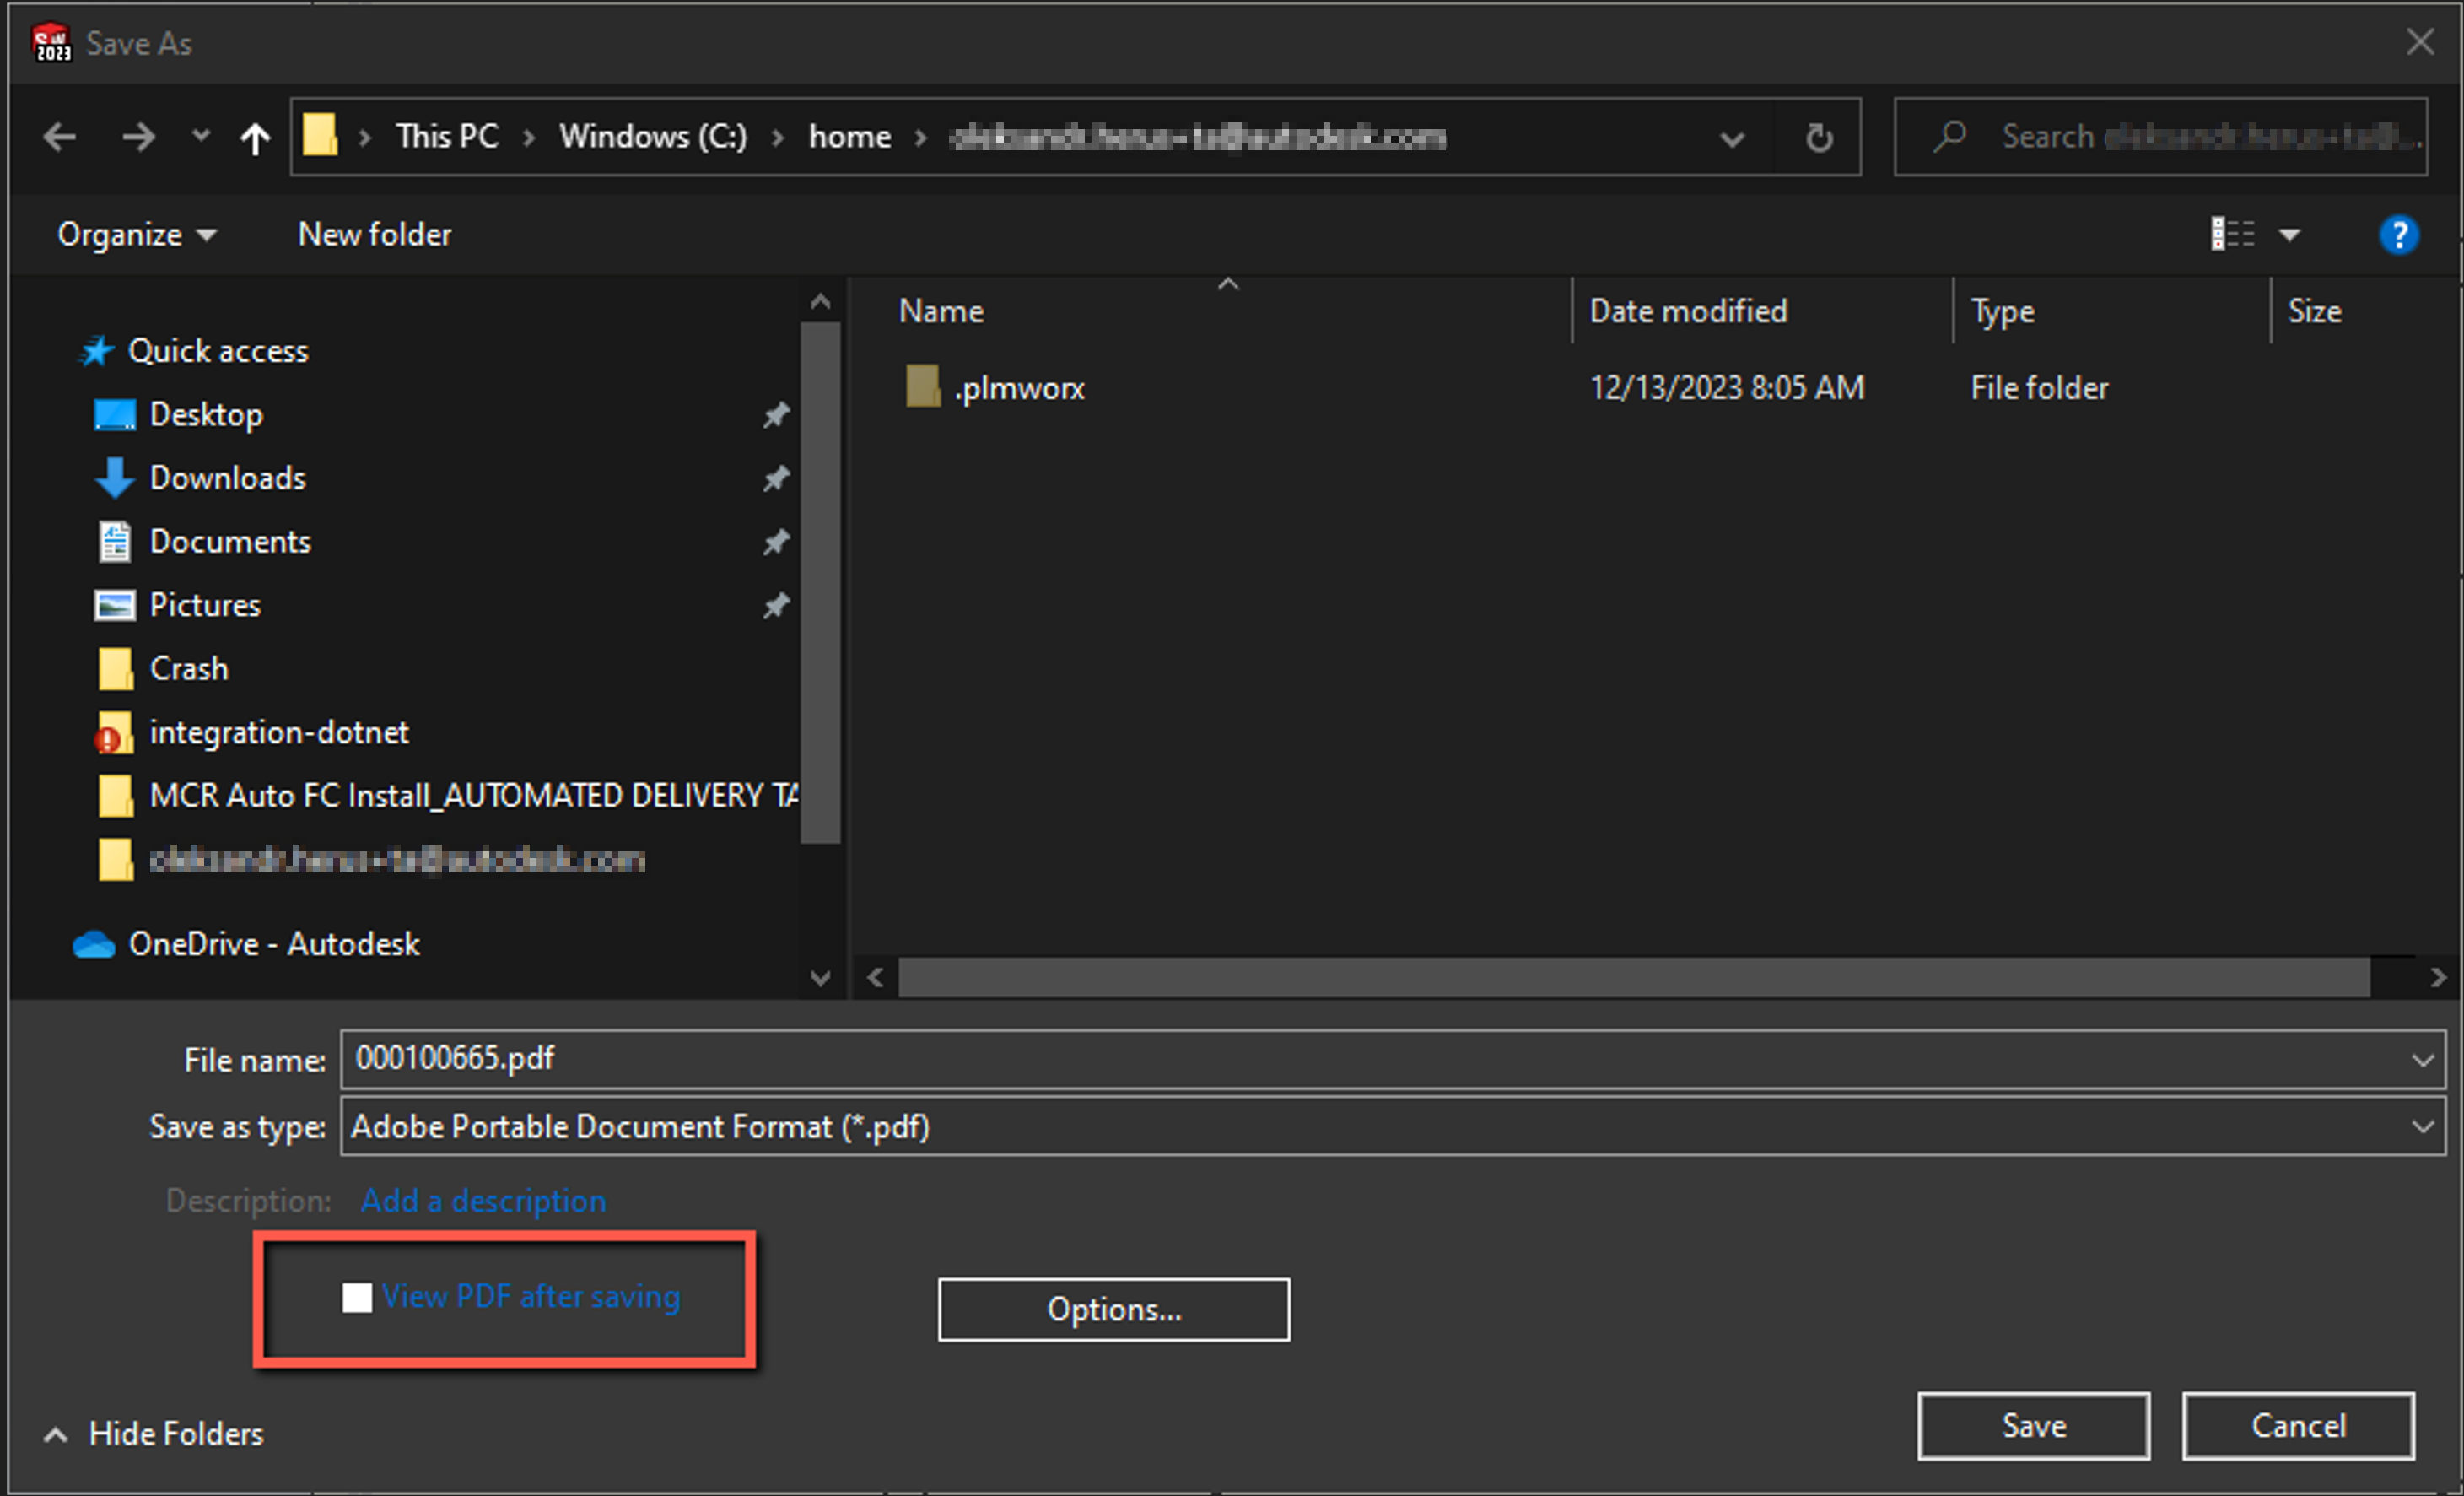2464x1496 pixels.
Task: Sort files by Date modified column
Action: click(1688, 311)
